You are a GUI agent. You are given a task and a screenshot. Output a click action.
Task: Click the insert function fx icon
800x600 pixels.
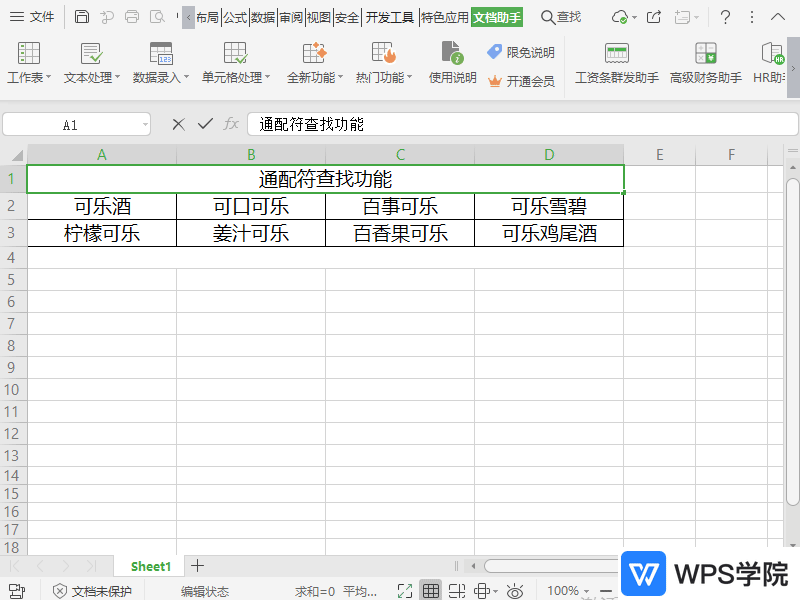coord(231,123)
